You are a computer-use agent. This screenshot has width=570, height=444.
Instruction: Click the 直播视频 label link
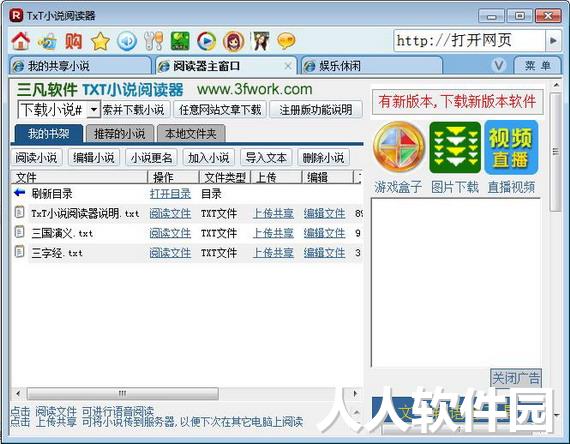[x=511, y=187]
